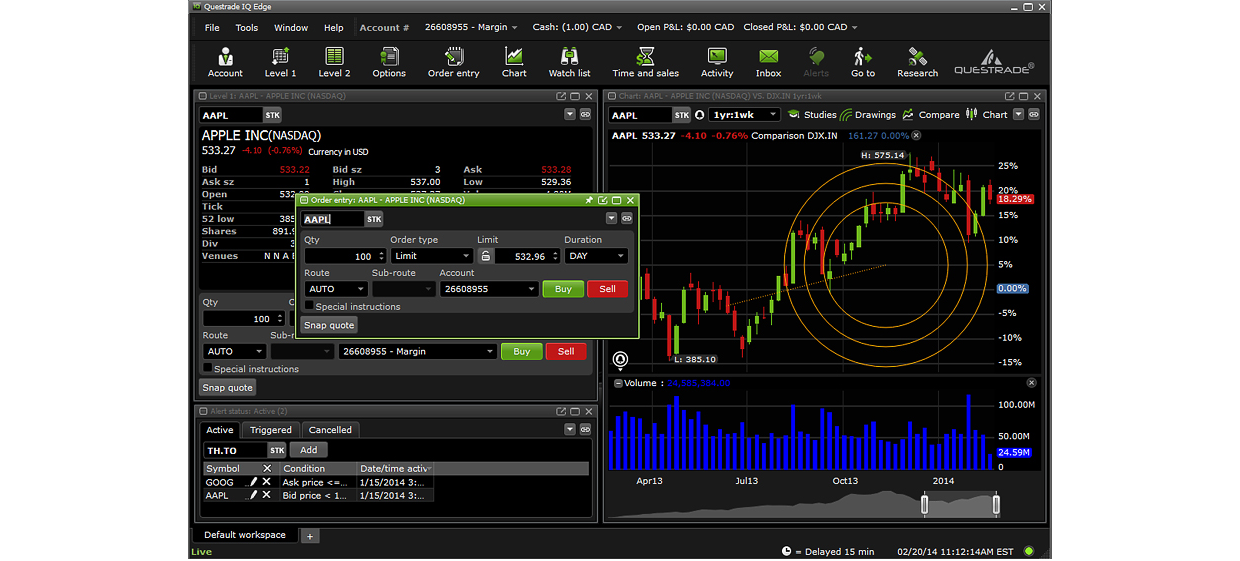
Task: Enable Special instructions in Order entry popup
Action: coord(310,306)
